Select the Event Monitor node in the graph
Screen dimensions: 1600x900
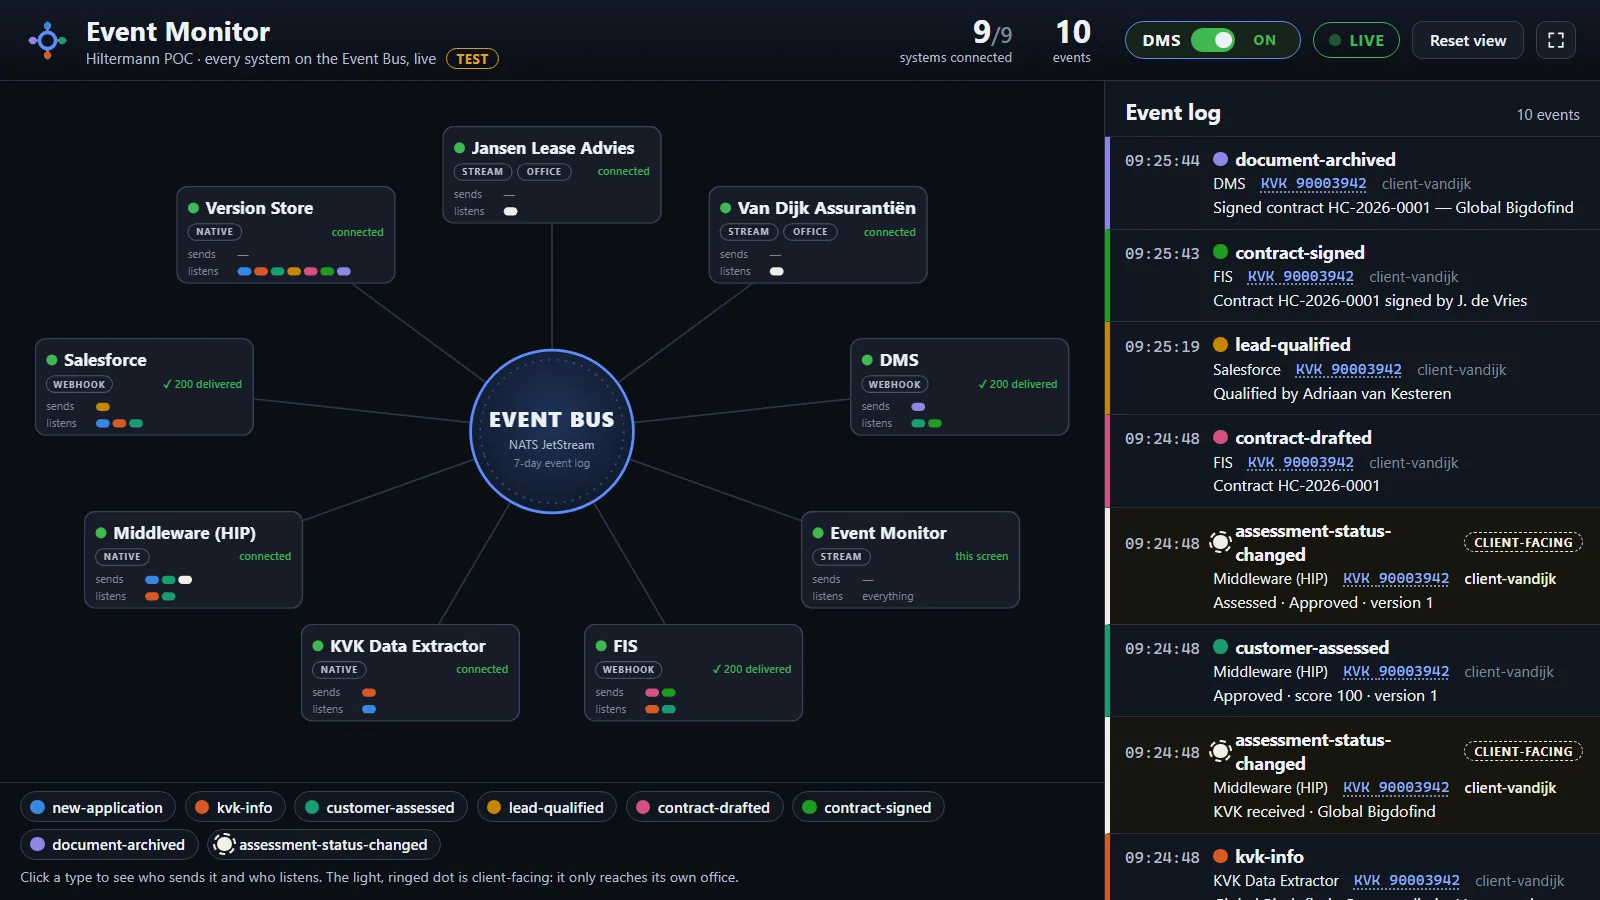(910, 560)
